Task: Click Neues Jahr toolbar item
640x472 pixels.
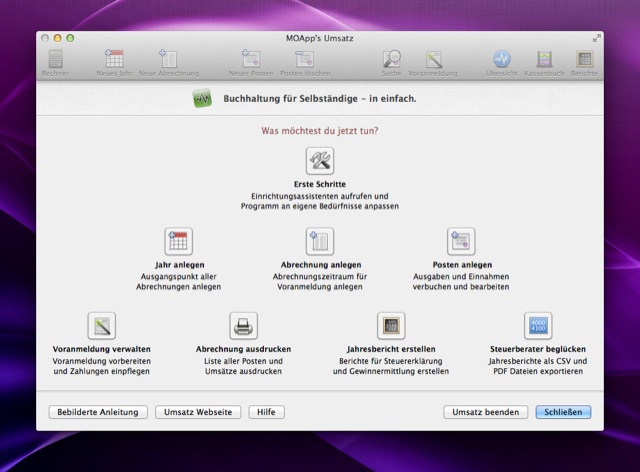Action: coord(114,62)
